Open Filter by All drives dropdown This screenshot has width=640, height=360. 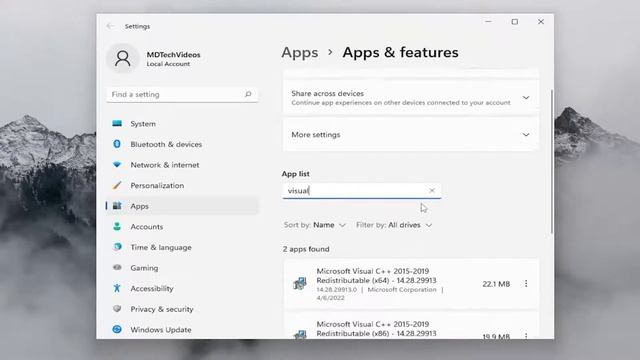pyautogui.click(x=394, y=225)
